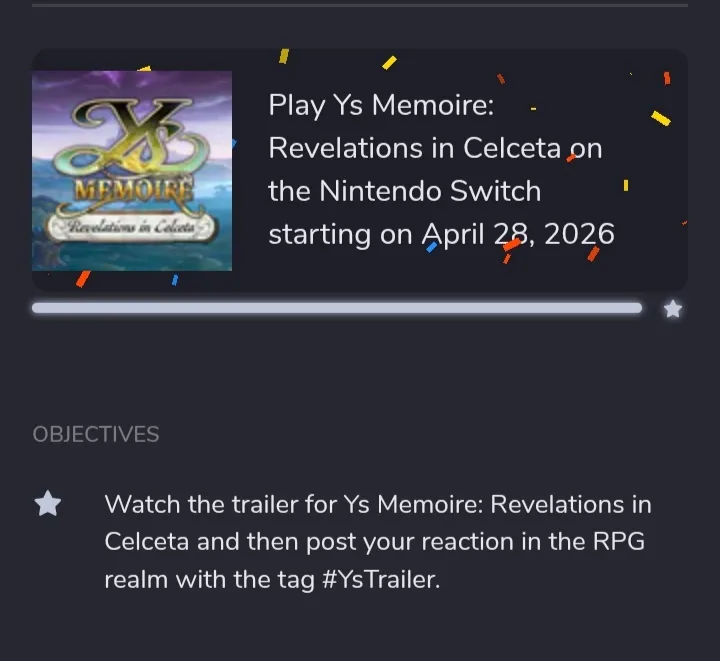
Task: Click 'the Nintendo Switch' text in the title
Action: click(404, 190)
